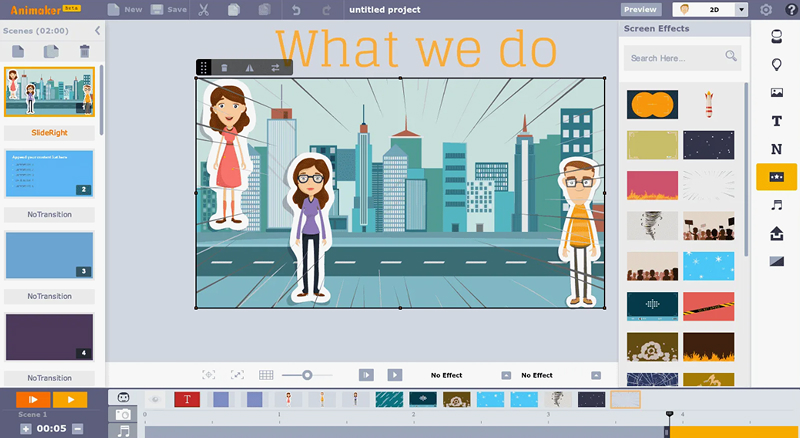Viewport: 800px width, 438px height.
Task: Toggle the canvas grid view
Action: pyautogui.click(x=266, y=375)
